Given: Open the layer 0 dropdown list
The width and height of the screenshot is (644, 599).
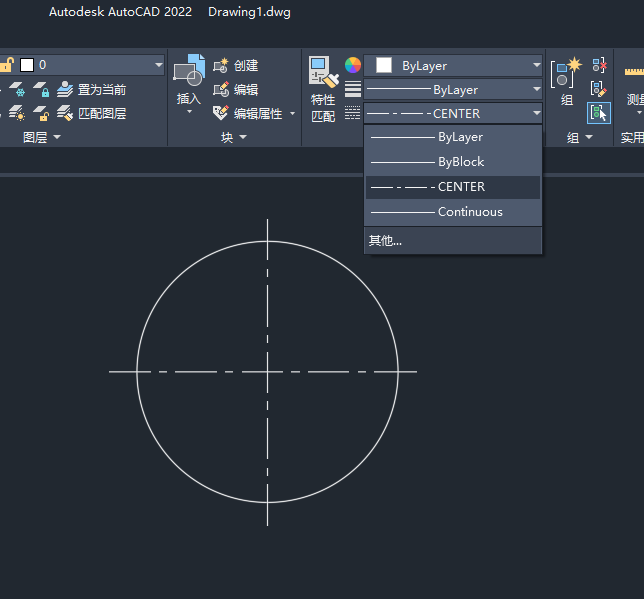Looking at the screenshot, I should click(158, 65).
